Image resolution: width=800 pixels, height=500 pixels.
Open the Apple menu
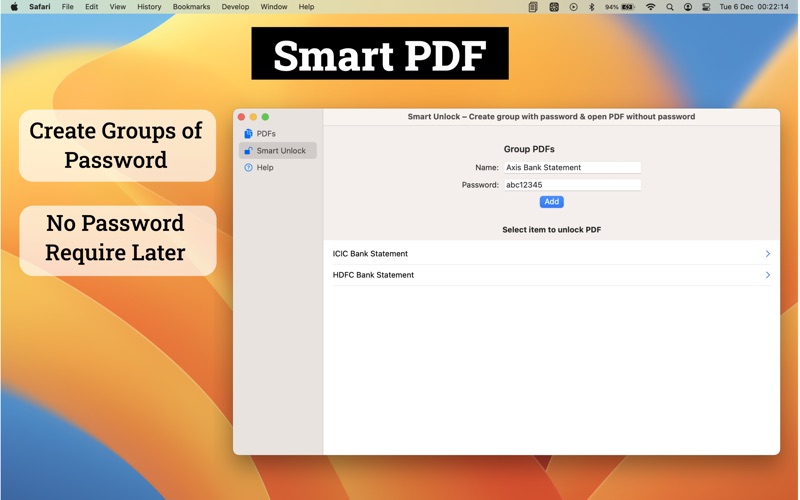14,7
